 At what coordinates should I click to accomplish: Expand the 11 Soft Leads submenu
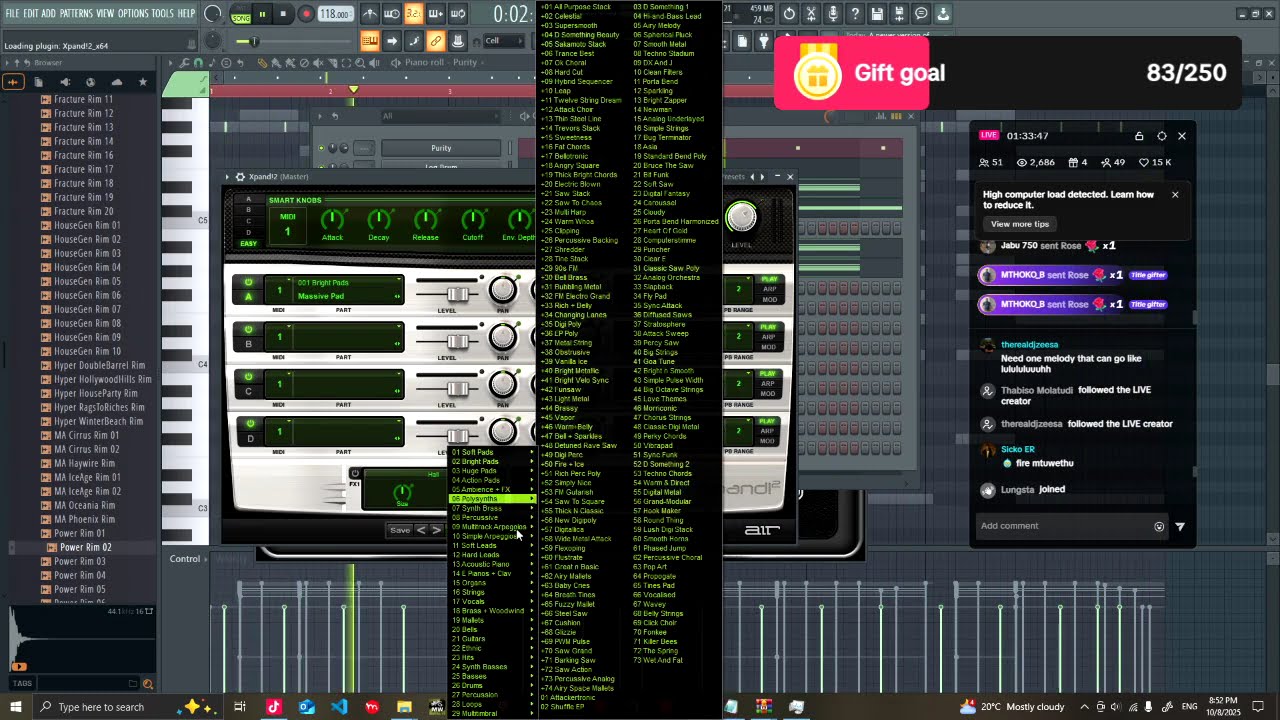(492, 546)
